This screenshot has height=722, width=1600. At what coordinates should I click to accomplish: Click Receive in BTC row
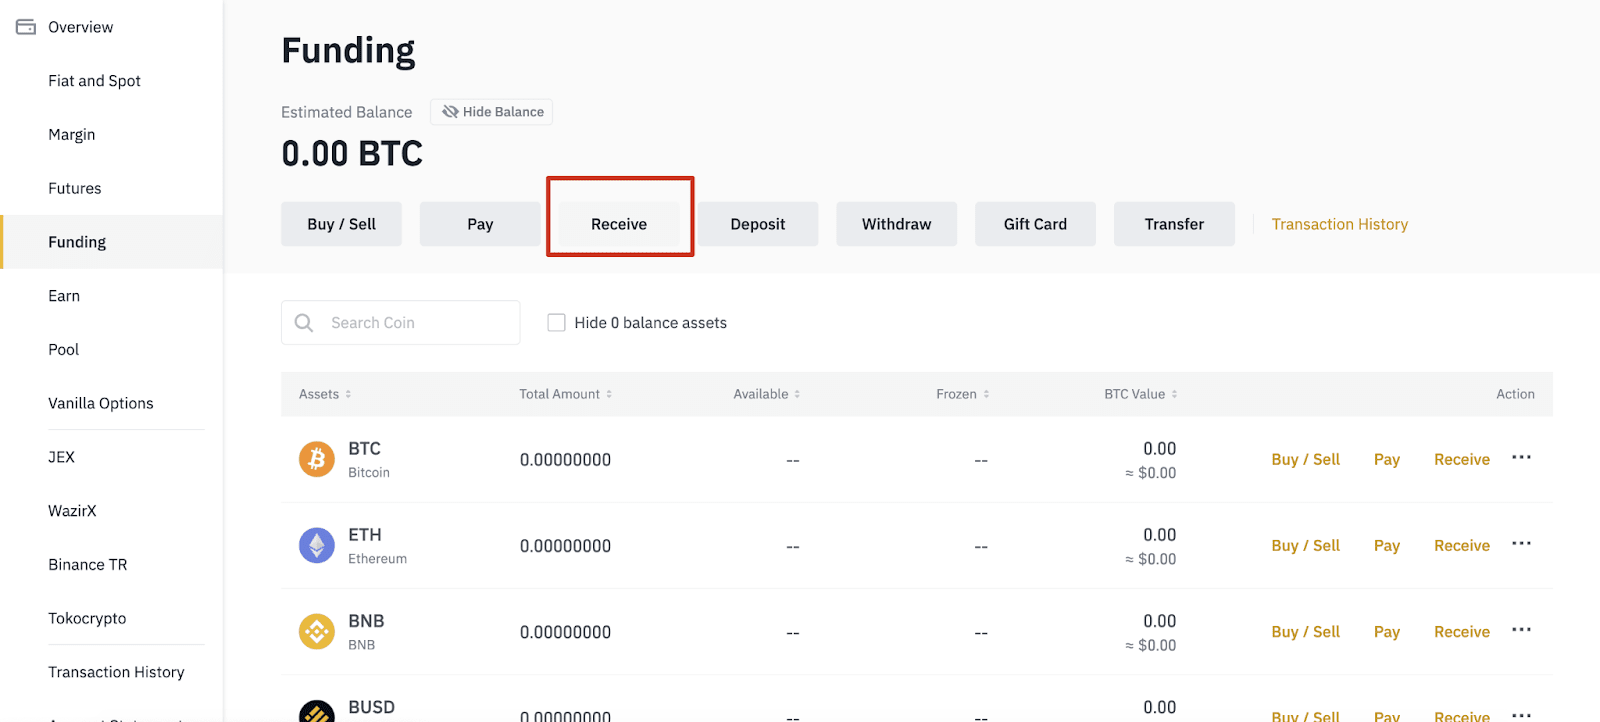coord(1462,459)
